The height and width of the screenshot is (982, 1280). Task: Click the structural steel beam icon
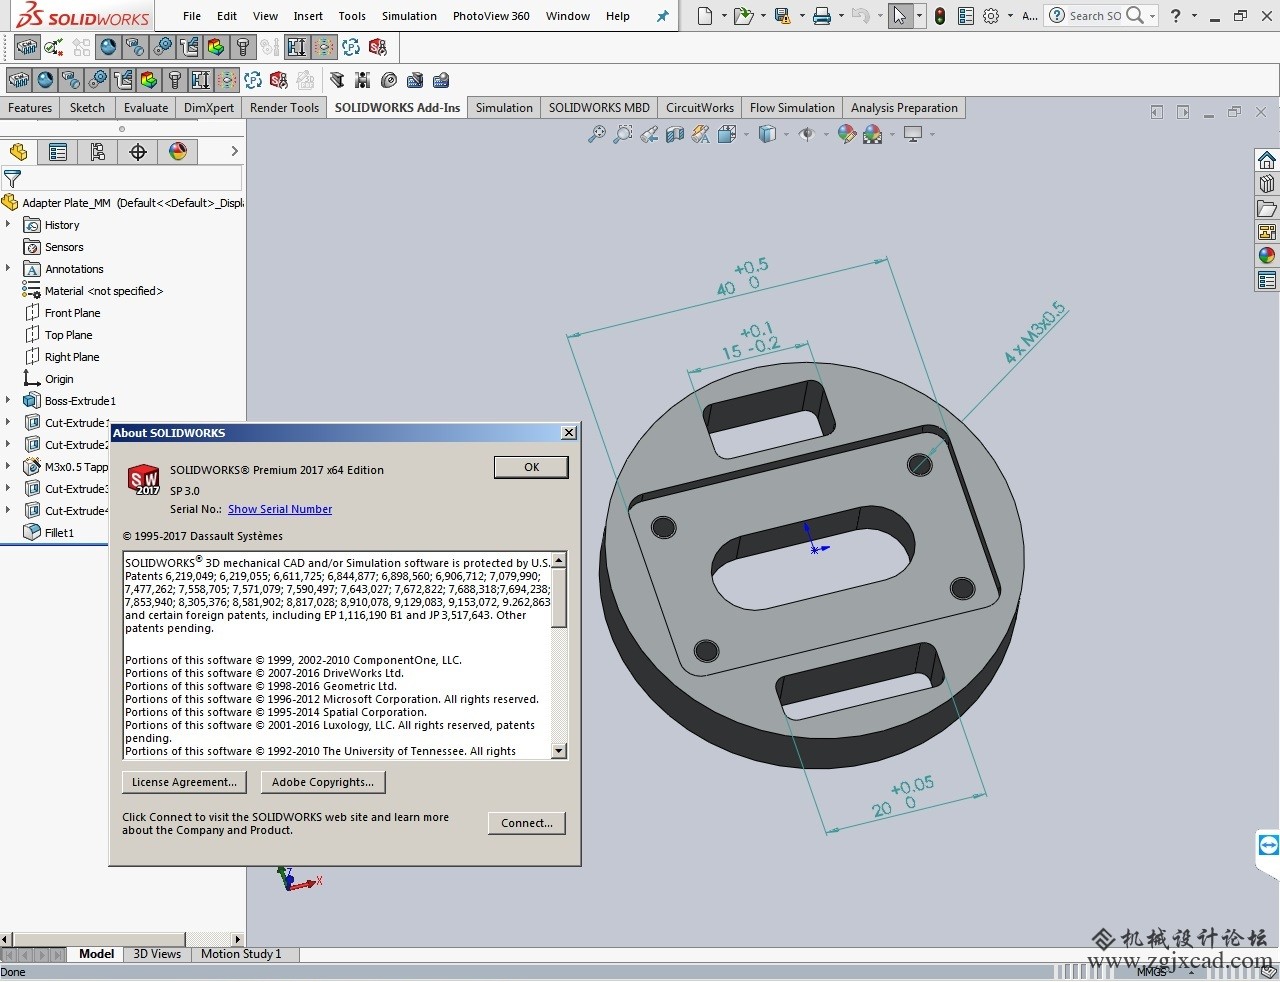tap(337, 80)
